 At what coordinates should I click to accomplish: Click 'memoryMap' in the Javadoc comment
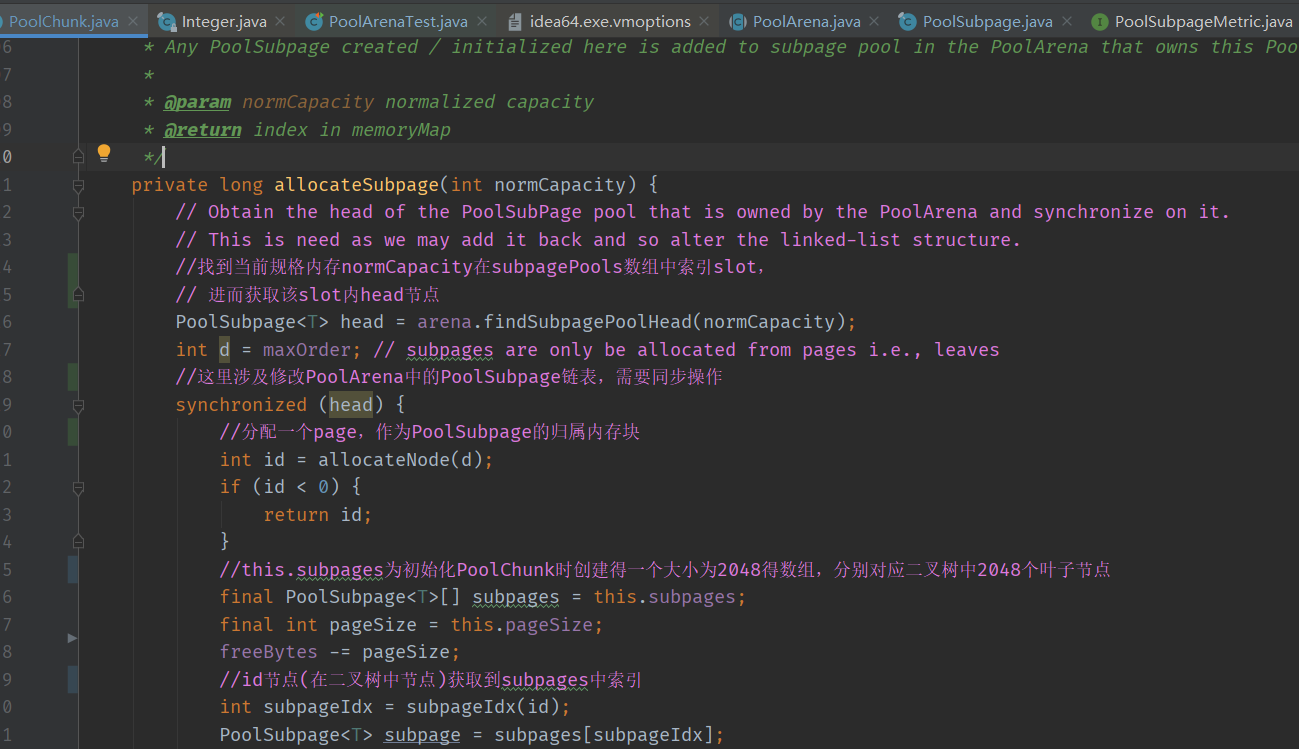coord(401,130)
